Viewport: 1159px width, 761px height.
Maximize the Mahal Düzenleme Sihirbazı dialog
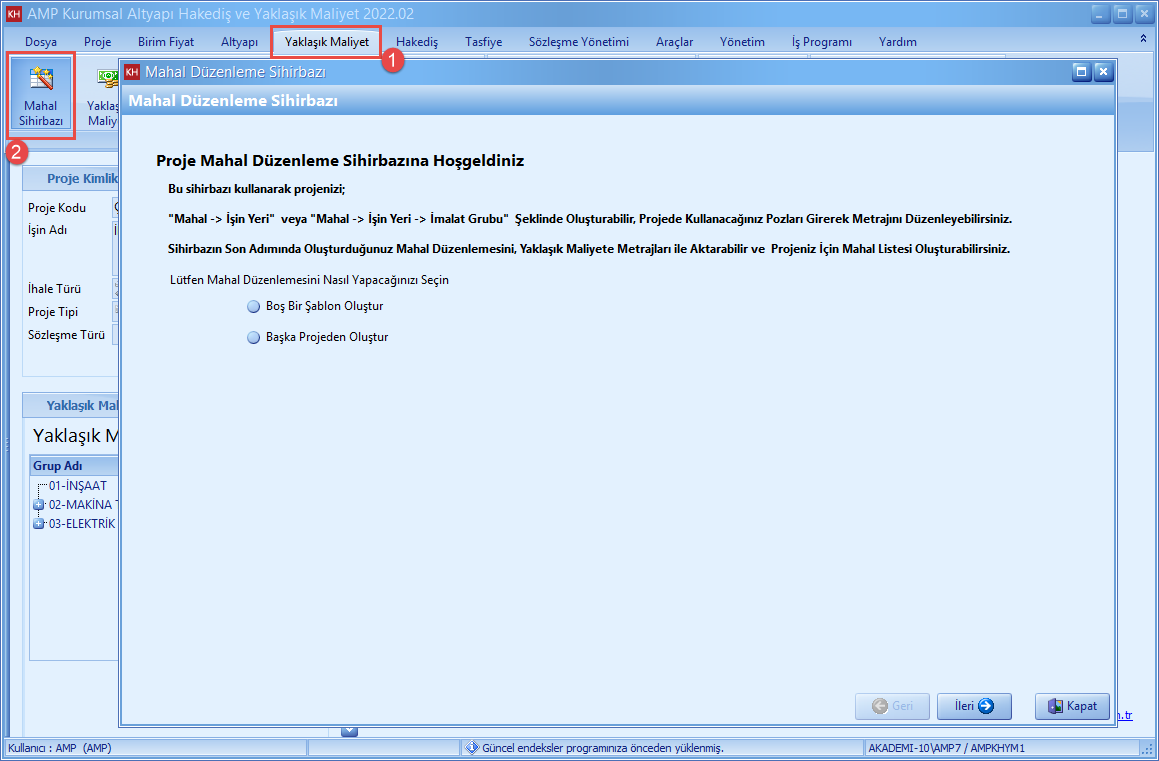point(1081,72)
